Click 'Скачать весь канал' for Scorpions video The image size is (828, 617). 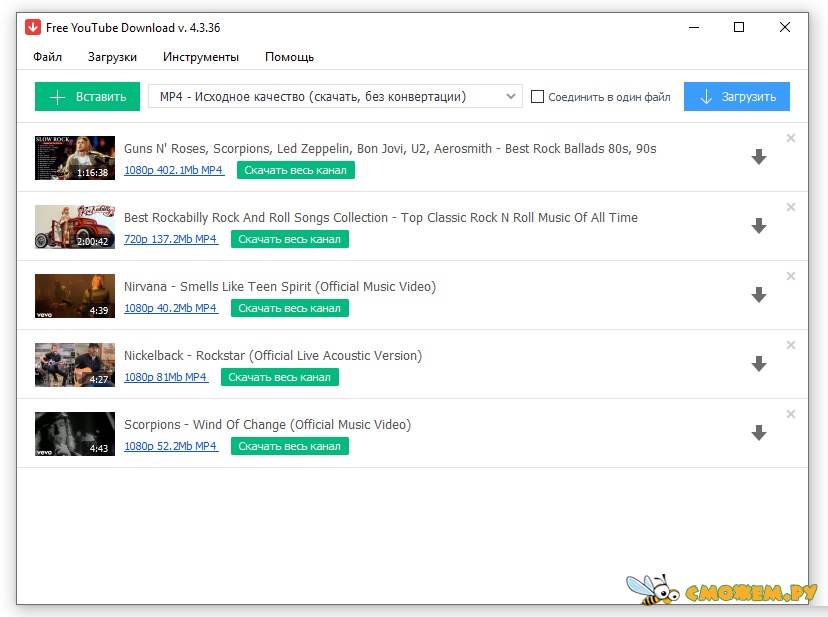289,446
